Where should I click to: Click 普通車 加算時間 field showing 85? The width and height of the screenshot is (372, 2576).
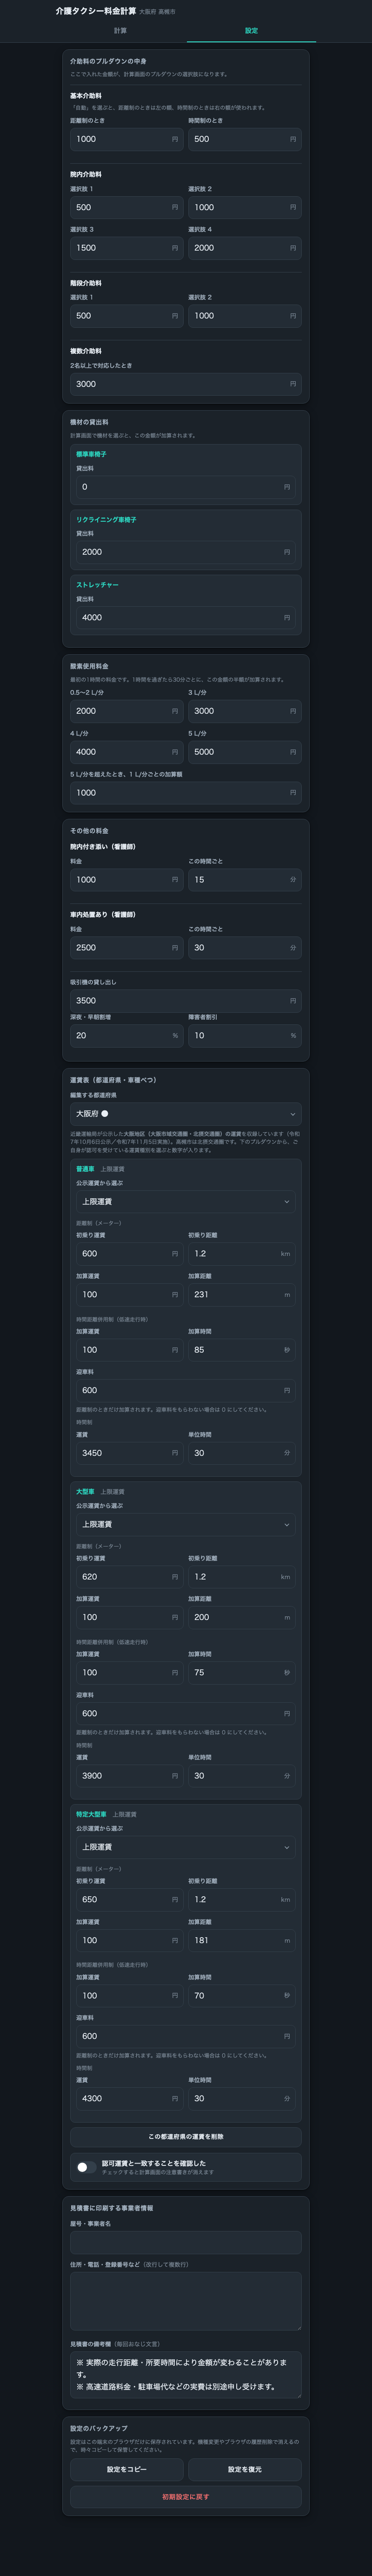point(242,1350)
